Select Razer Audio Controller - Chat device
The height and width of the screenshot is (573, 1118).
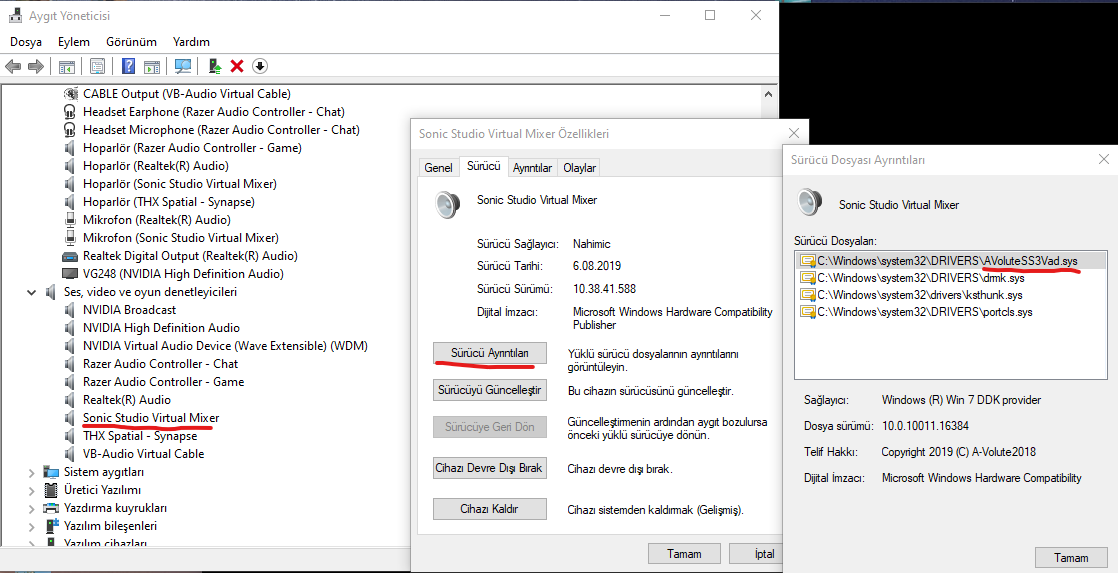pos(160,364)
